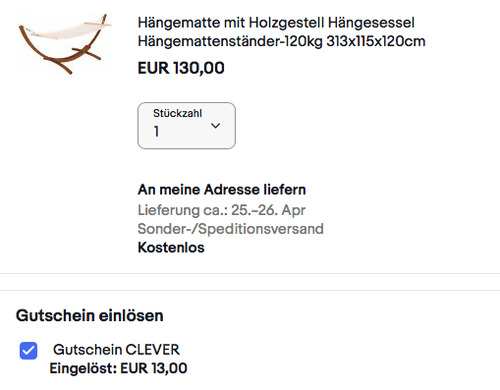
Task: Select An meine Adresse liefern option
Action: [222, 190]
